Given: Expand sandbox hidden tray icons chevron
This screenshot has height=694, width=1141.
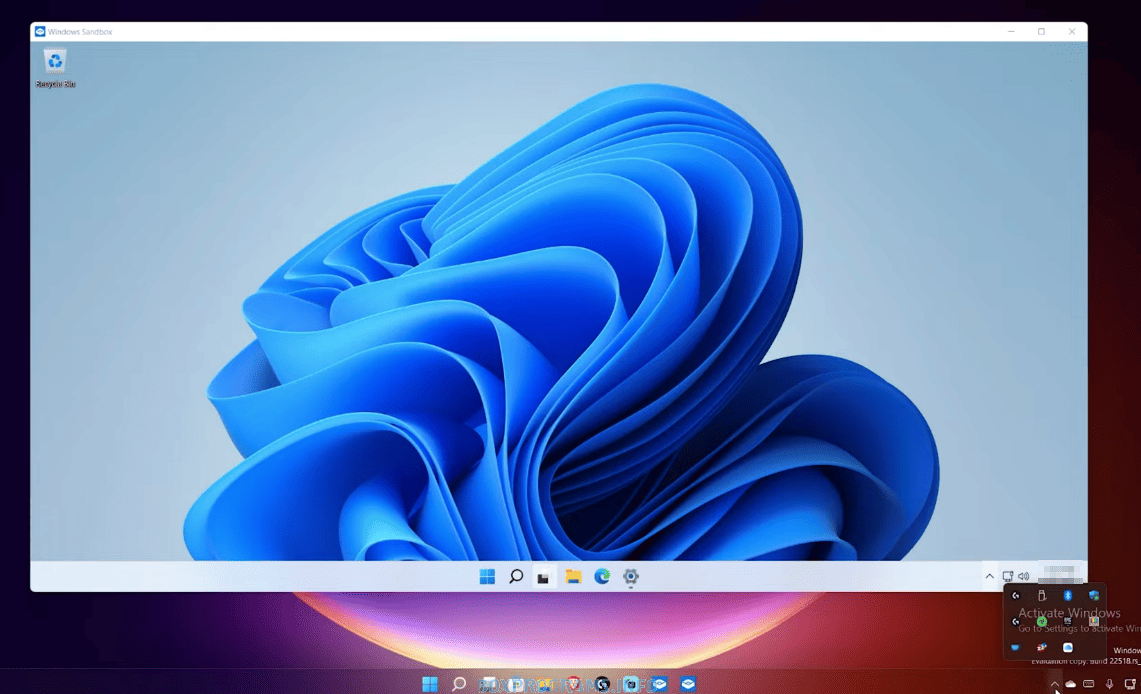Looking at the screenshot, I should pos(990,576).
